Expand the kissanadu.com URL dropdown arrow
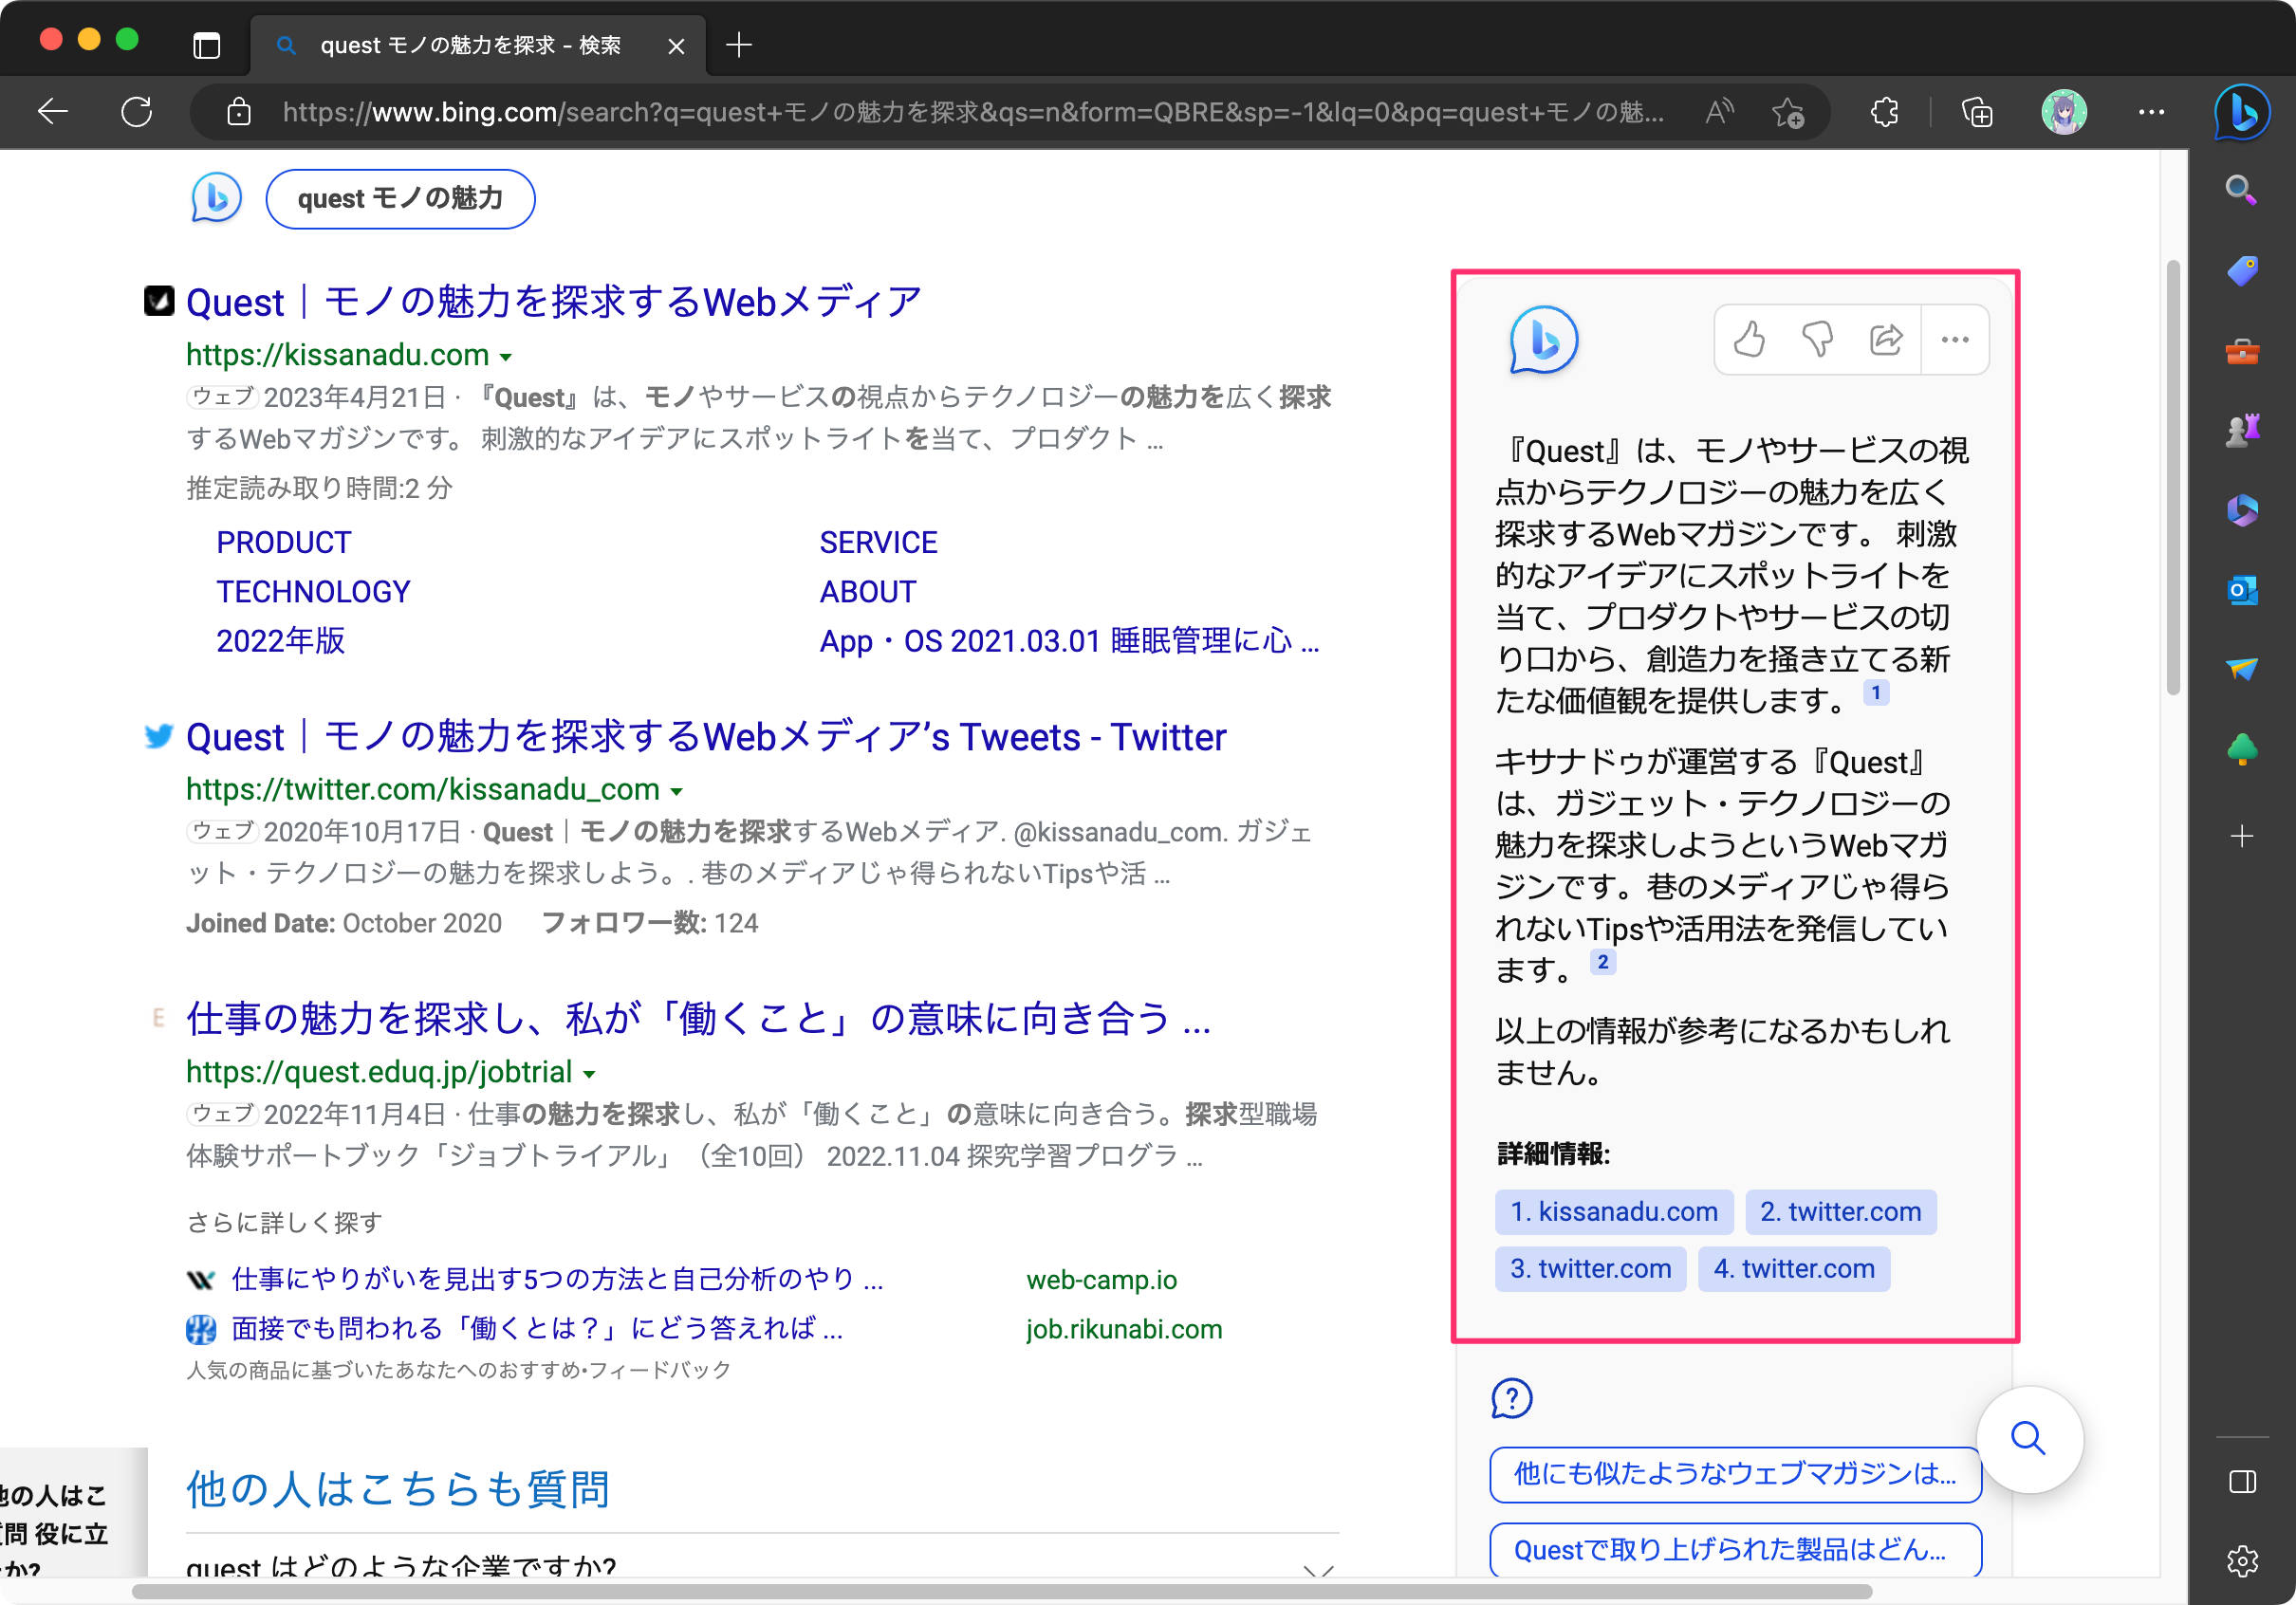The image size is (2296, 1605). pyautogui.click(x=506, y=357)
